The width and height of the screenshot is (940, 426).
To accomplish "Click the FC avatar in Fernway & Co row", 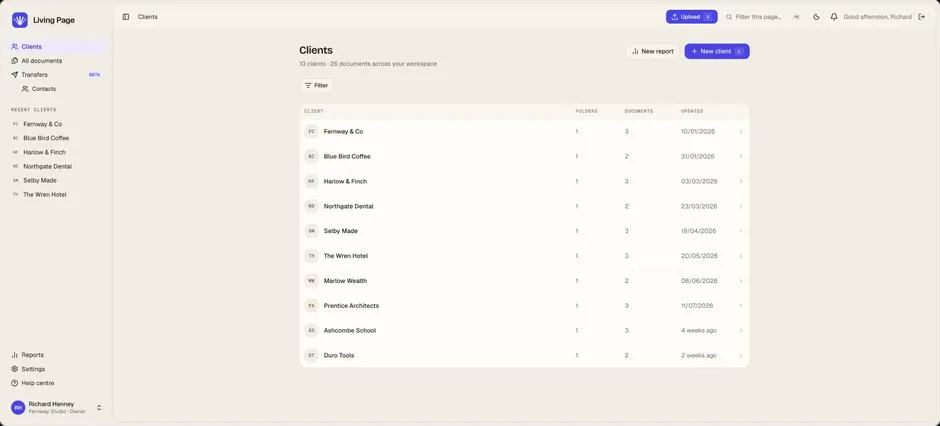I will click(x=311, y=131).
